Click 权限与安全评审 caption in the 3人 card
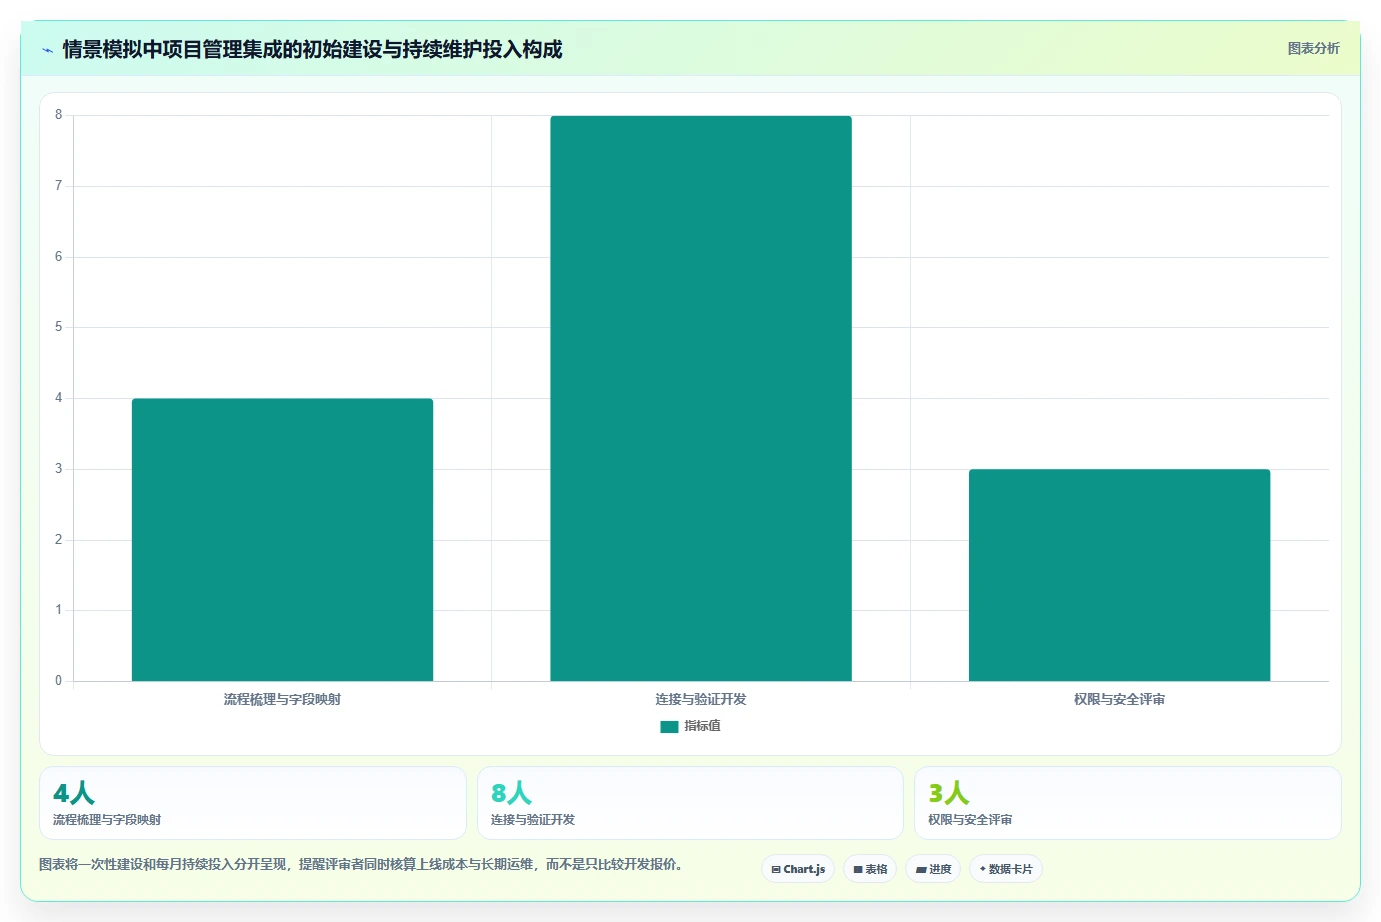1381x922 pixels. 970,819
